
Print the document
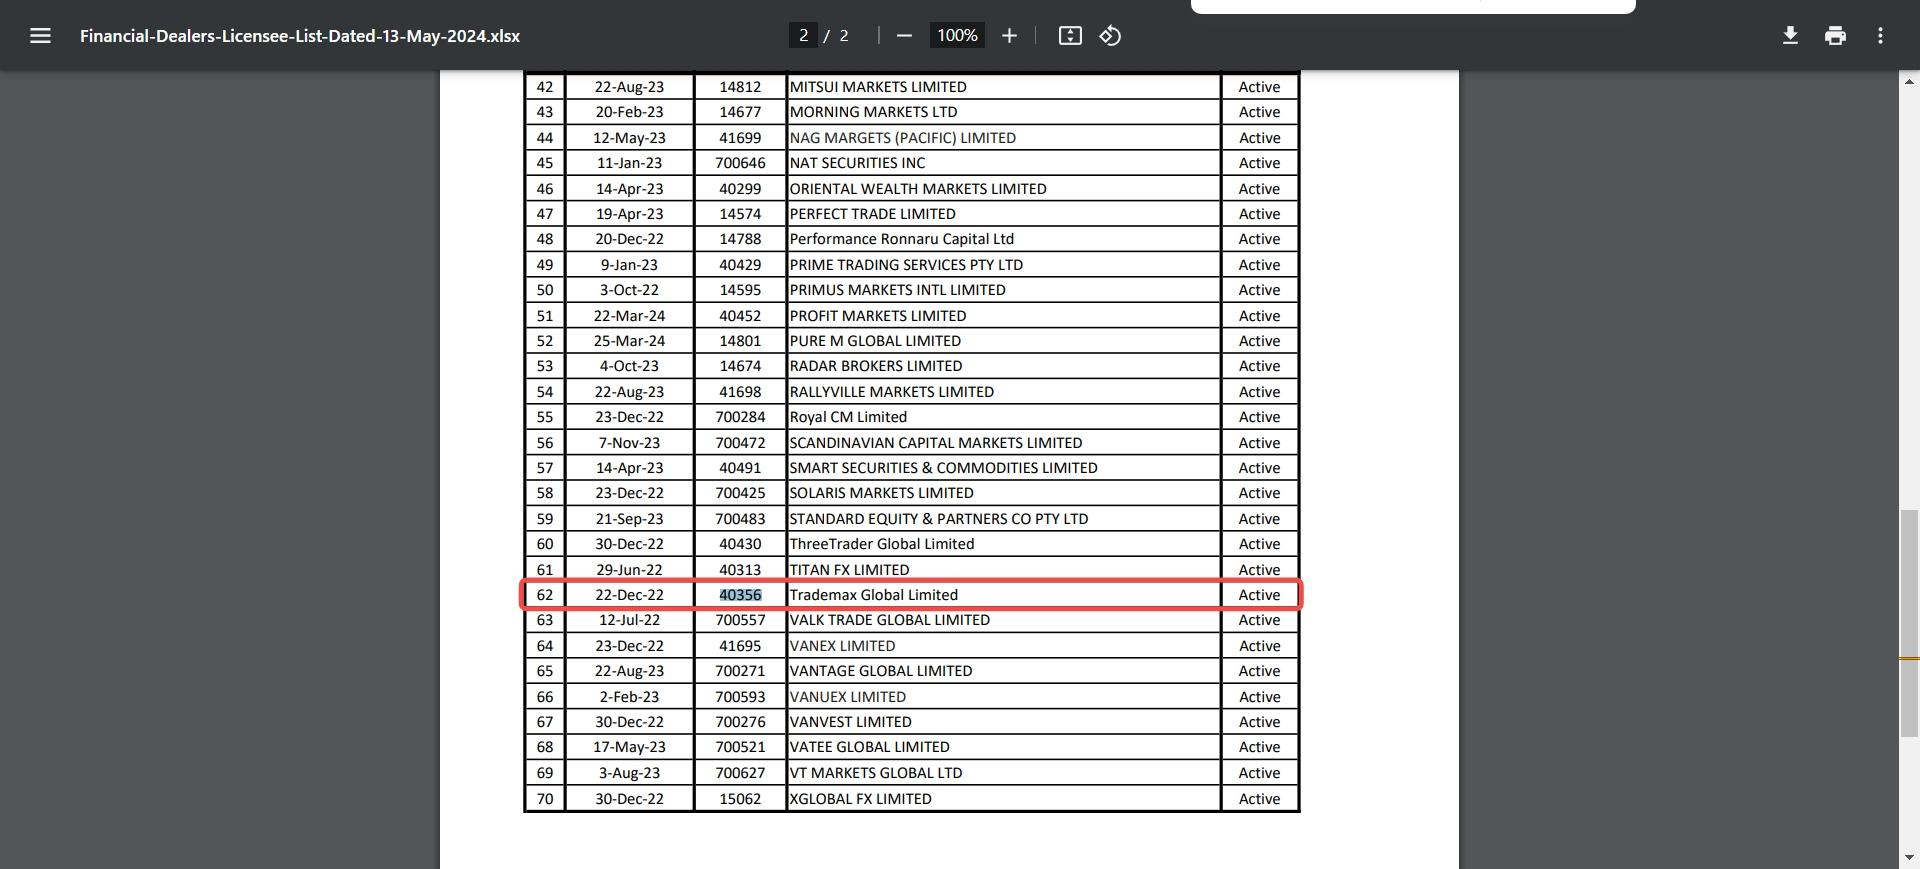coord(1835,36)
